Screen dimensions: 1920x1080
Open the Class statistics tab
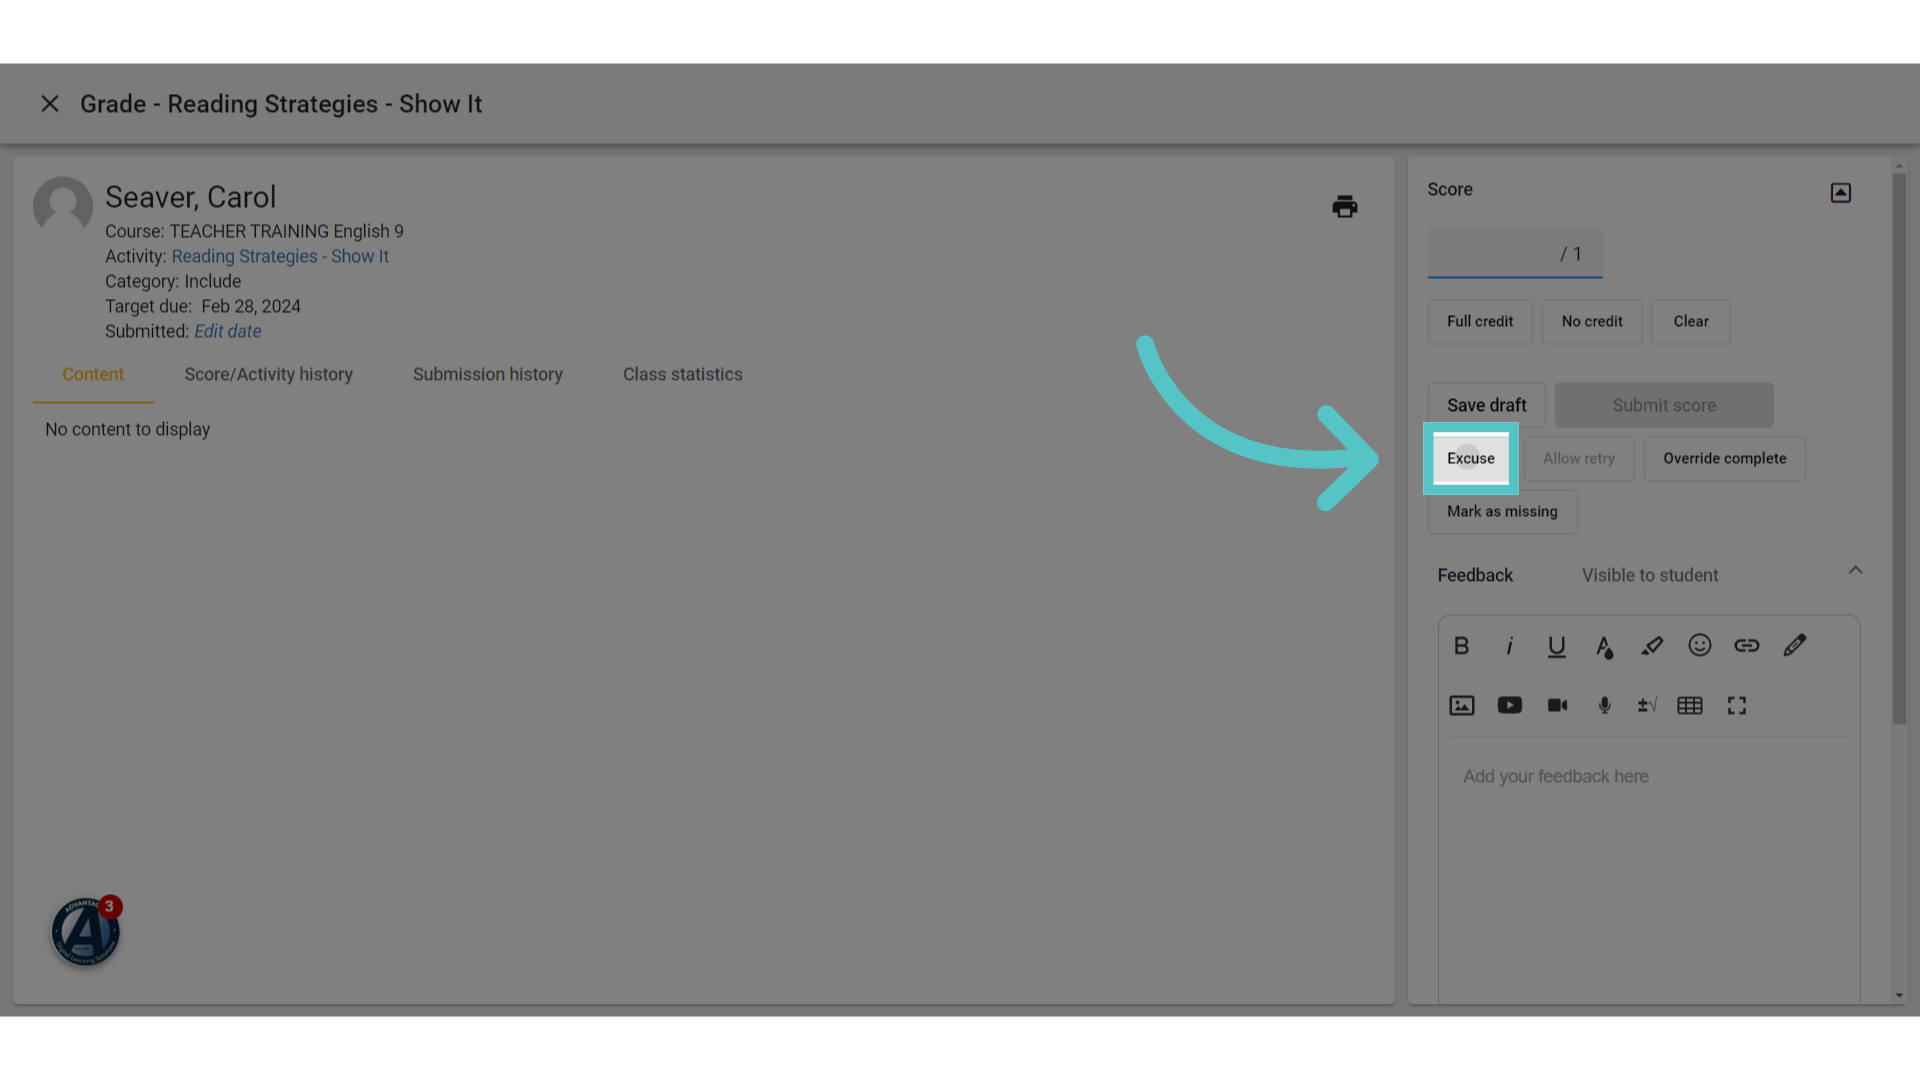click(x=683, y=375)
